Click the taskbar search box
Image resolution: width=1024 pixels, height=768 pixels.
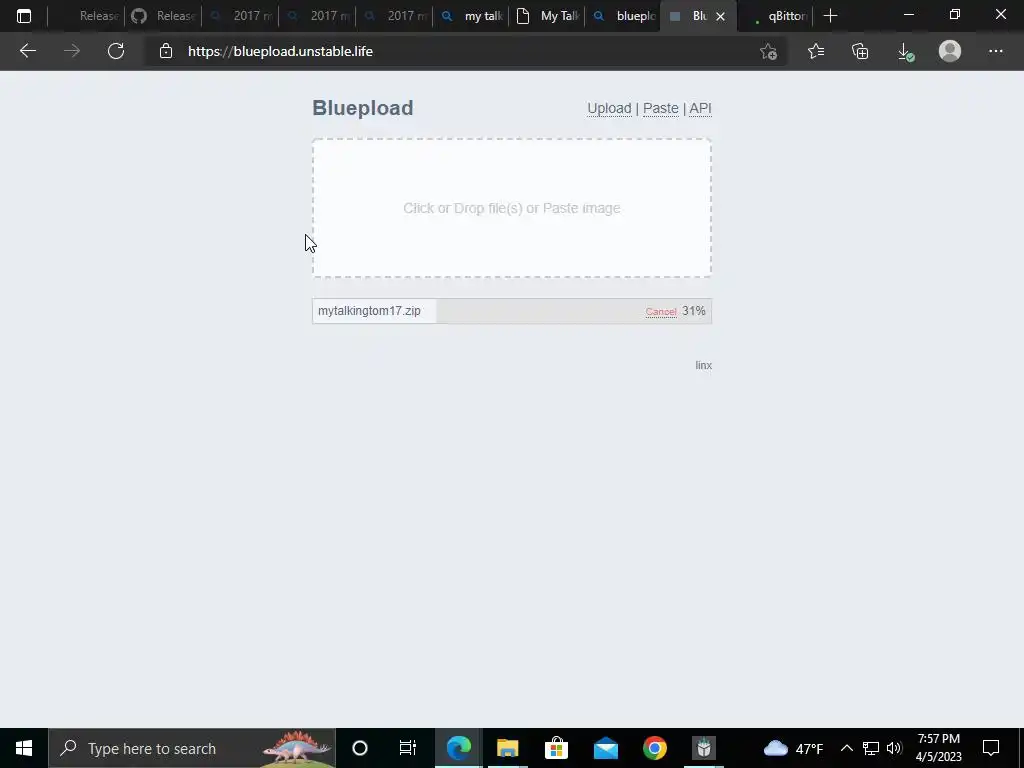[x=192, y=748]
